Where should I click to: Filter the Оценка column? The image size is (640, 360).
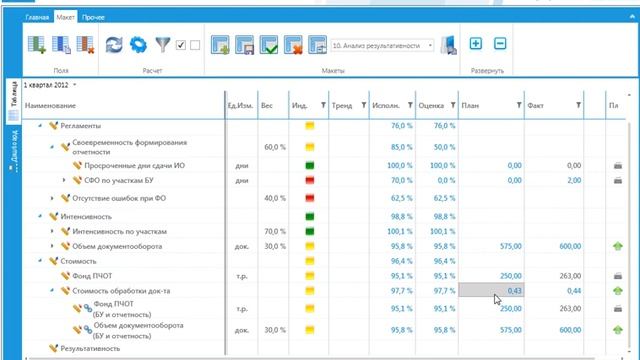(453, 105)
